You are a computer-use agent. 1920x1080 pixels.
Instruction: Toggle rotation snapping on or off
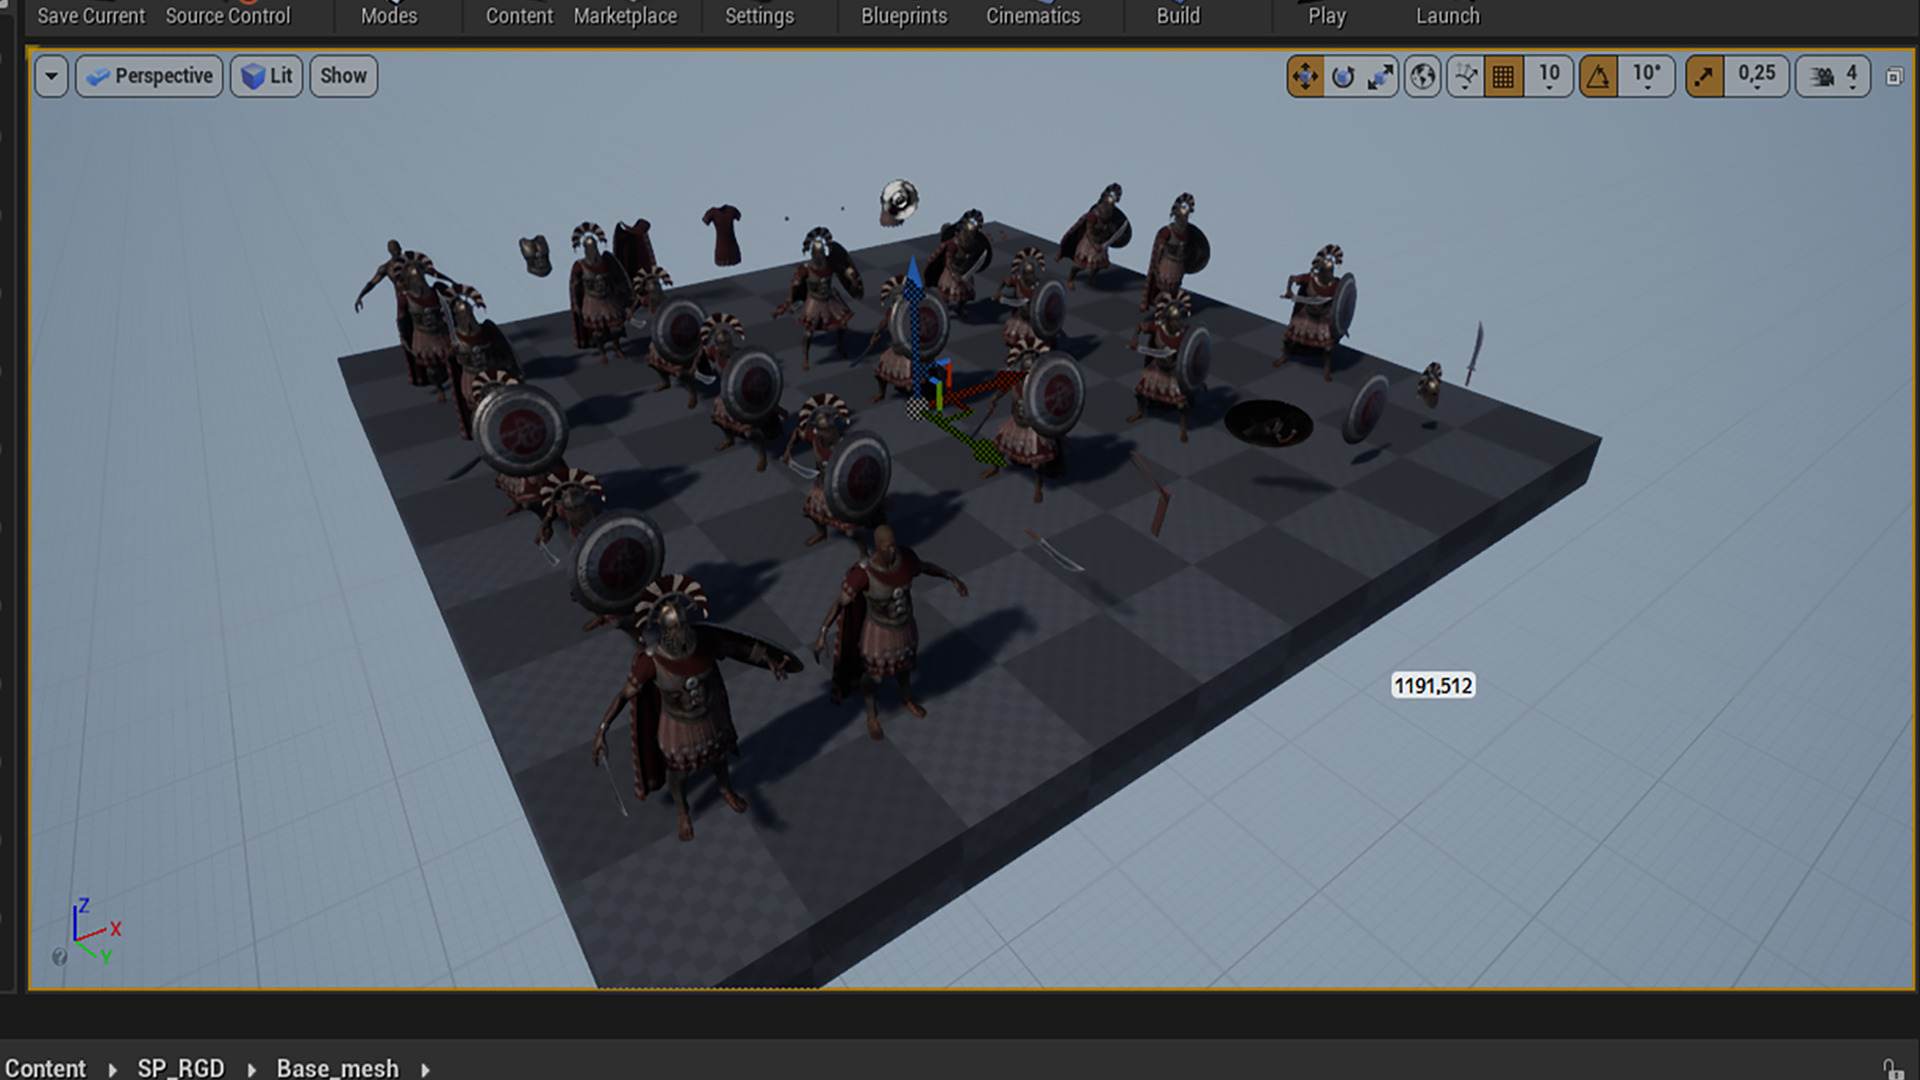1598,76
